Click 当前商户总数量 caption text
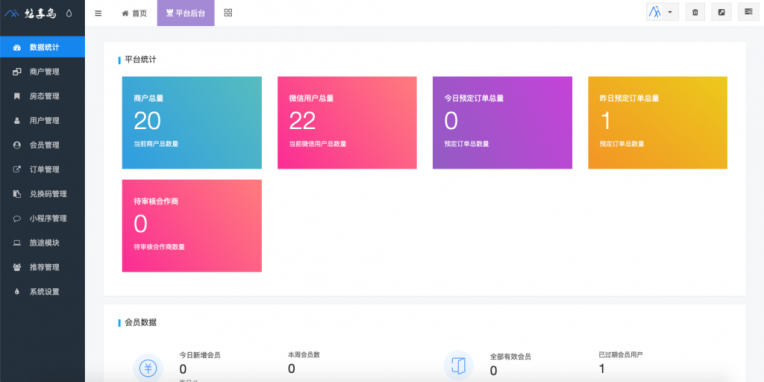764x382 pixels. (x=156, y=144)
